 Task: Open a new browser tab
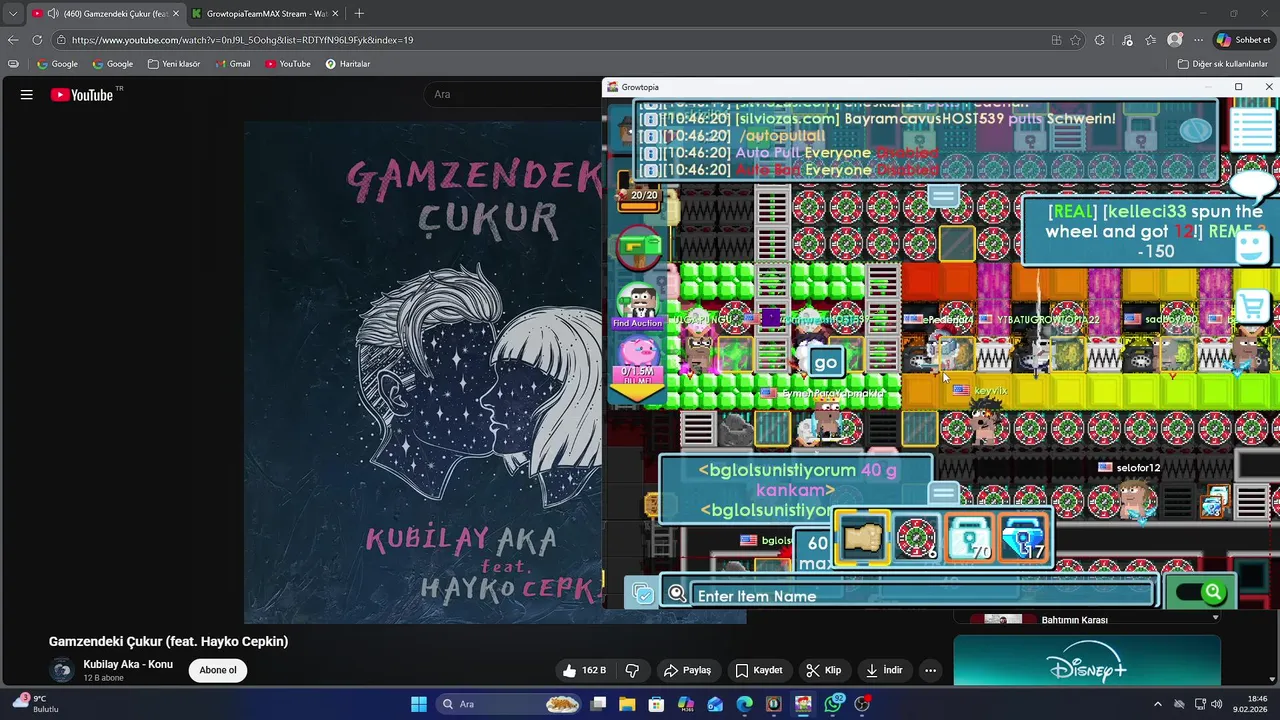(359, 14)
